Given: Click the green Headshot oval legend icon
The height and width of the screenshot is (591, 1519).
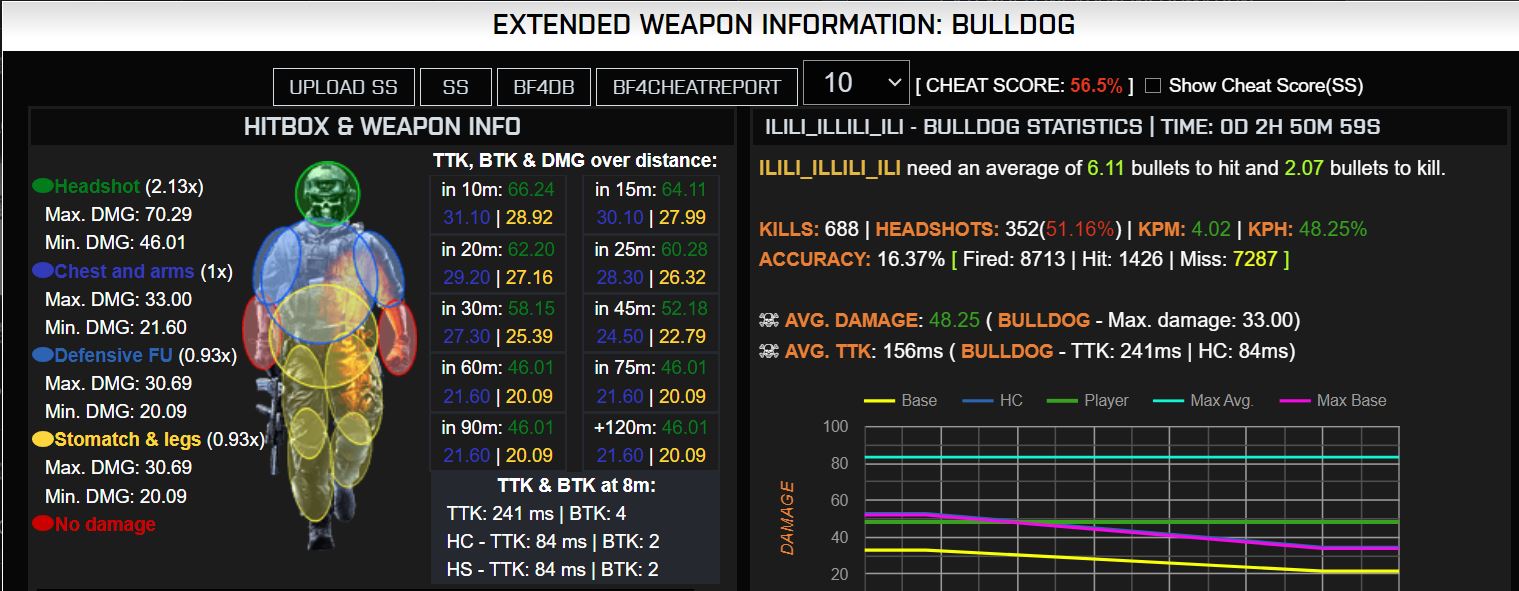Looking at the screenshot, I should pyautogui.click(x=43, y=186).
